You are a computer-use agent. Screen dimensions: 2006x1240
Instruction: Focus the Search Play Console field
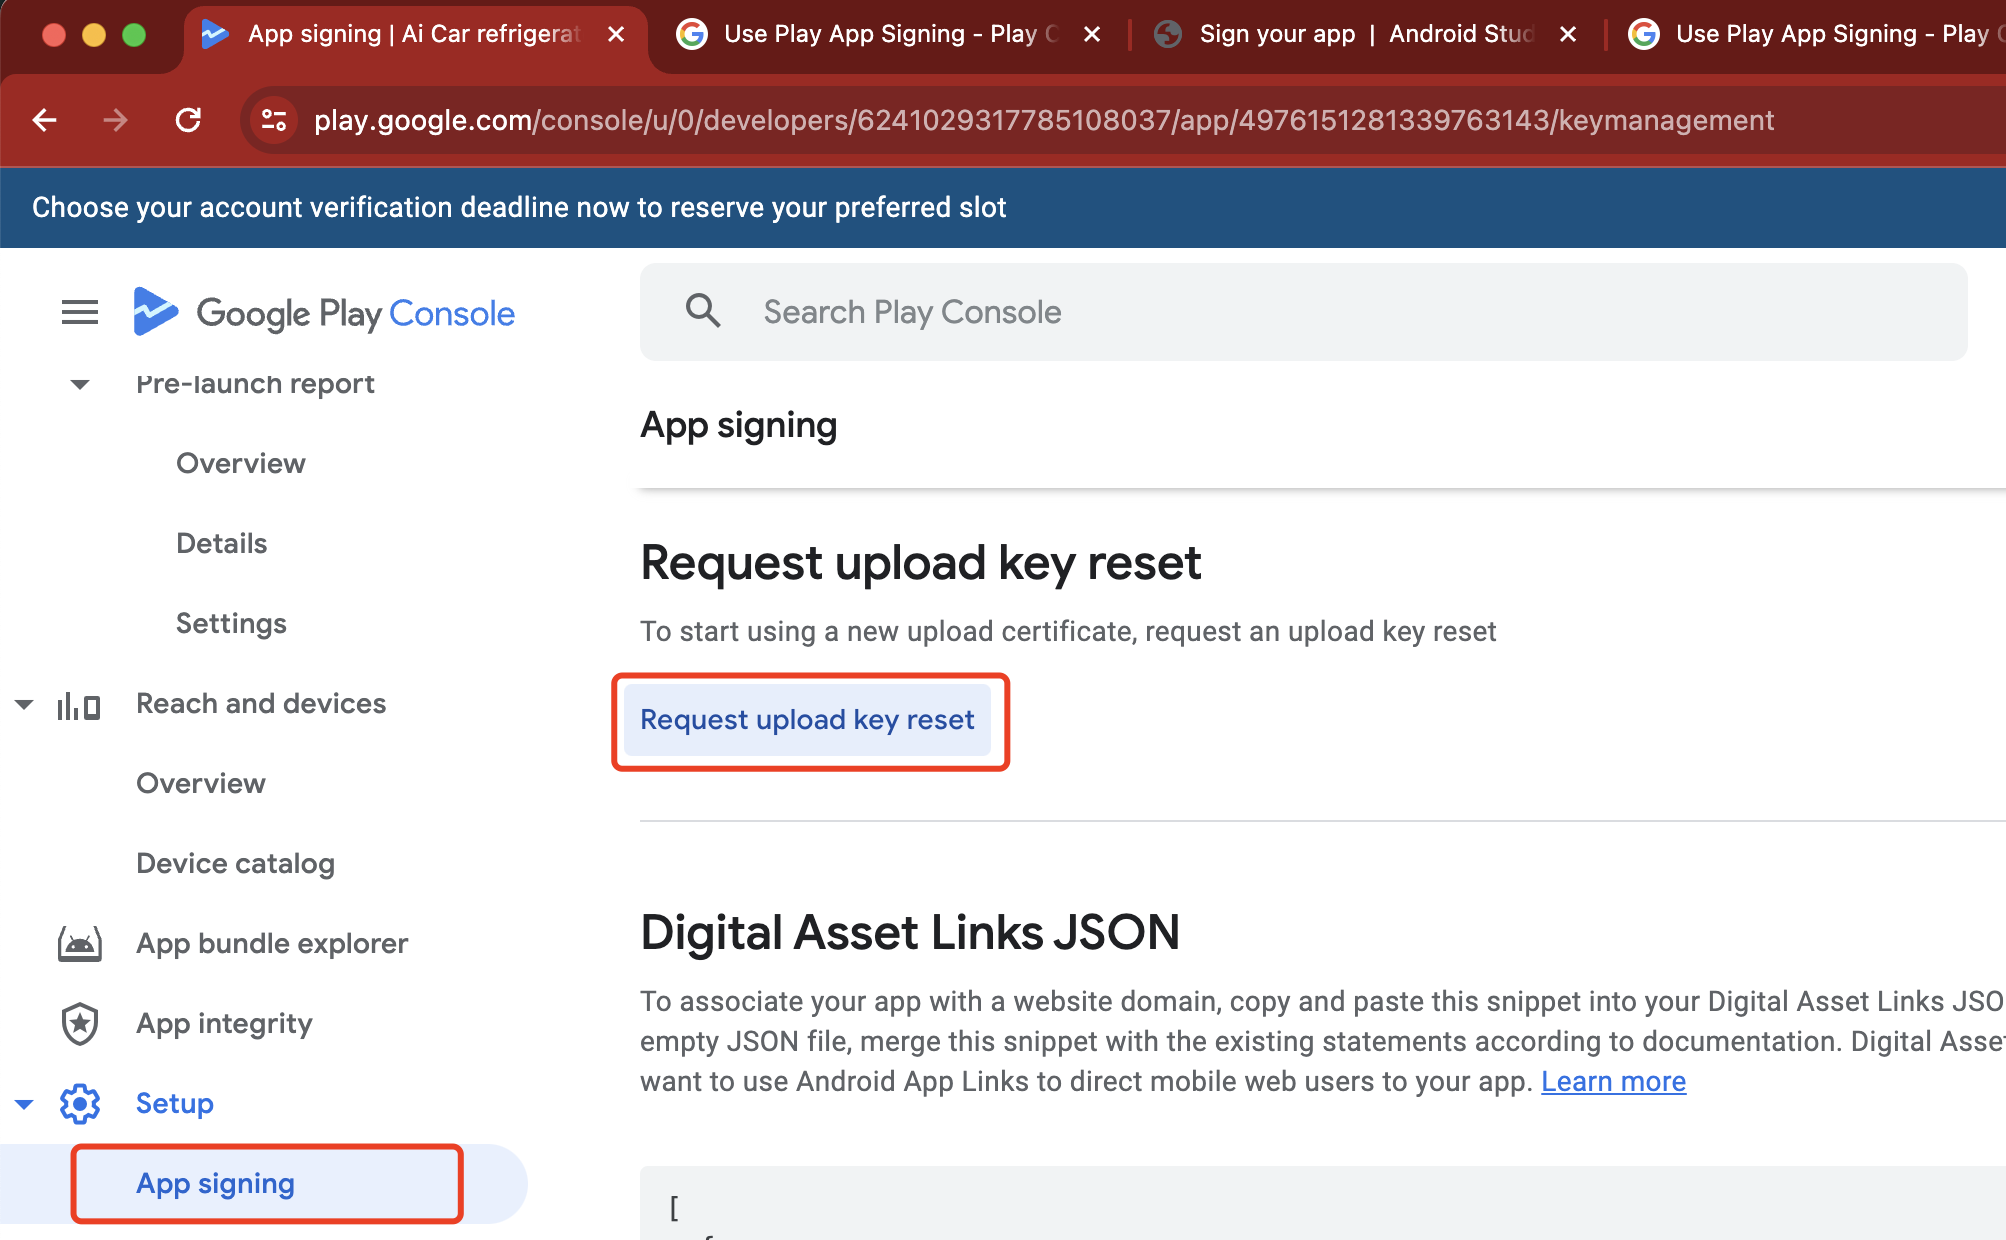click(x=1303, y=312)
